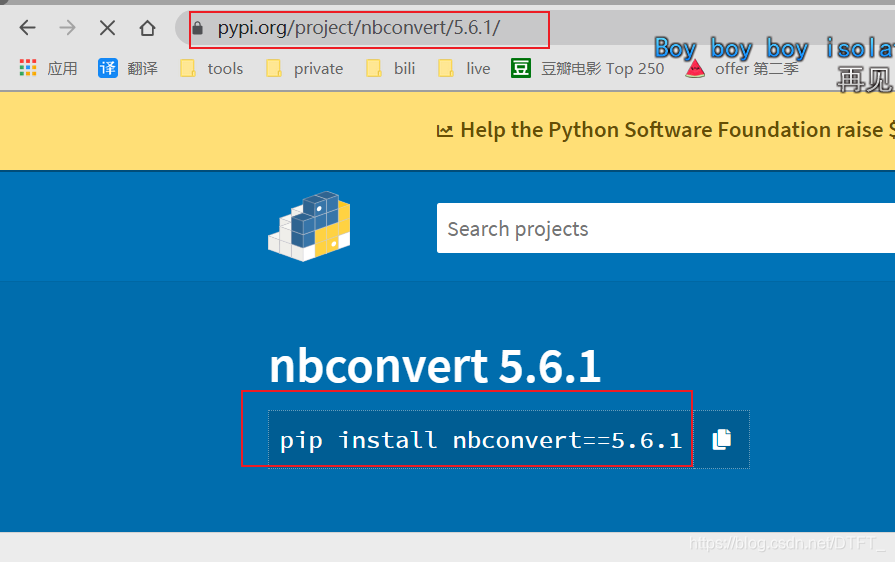Open the tools bookmark folder

pyautogui.click(x=212, y=68)
